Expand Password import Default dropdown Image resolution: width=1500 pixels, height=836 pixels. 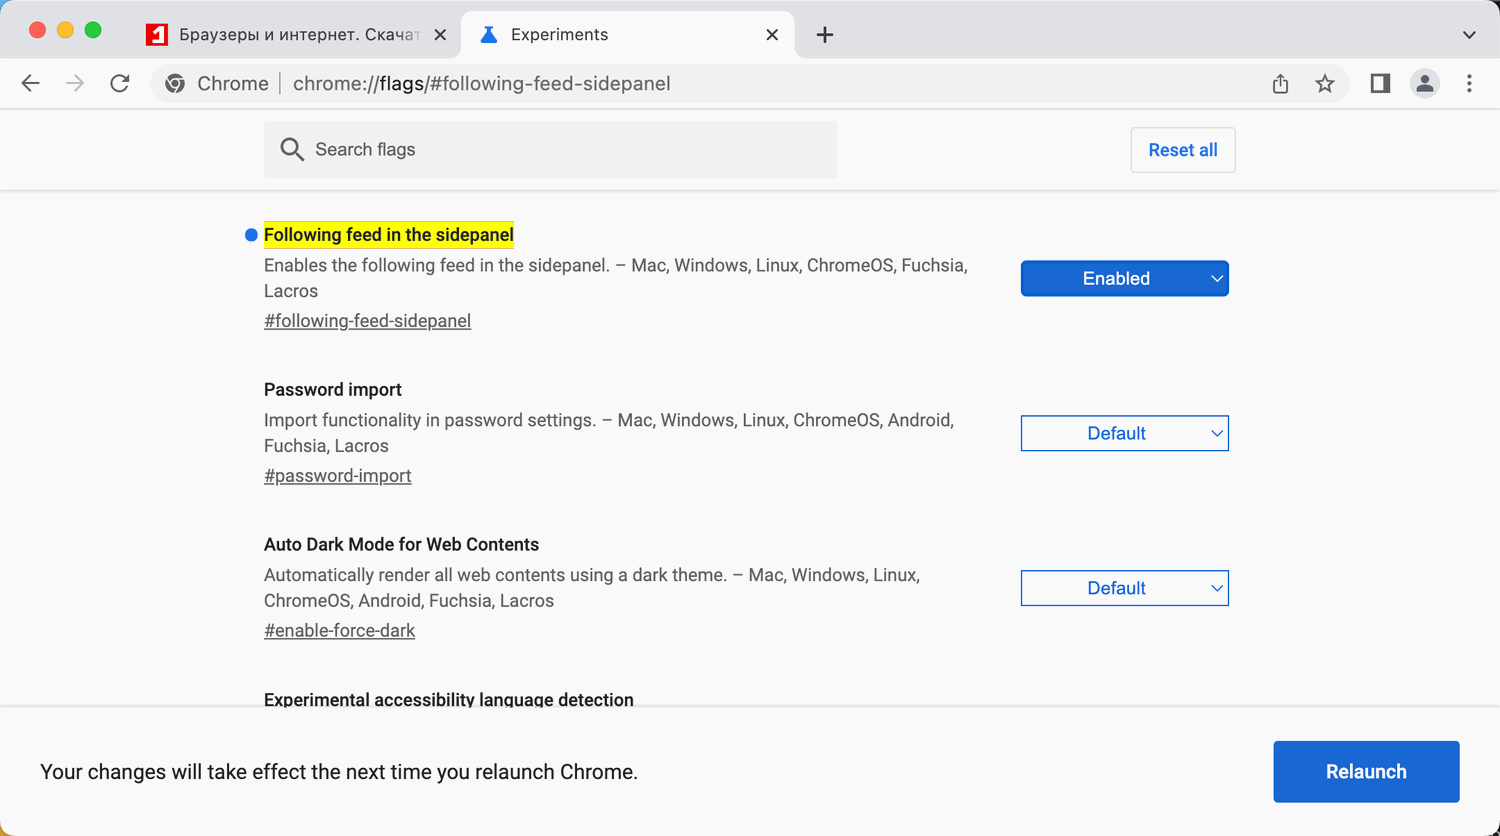coord(1124,434)
